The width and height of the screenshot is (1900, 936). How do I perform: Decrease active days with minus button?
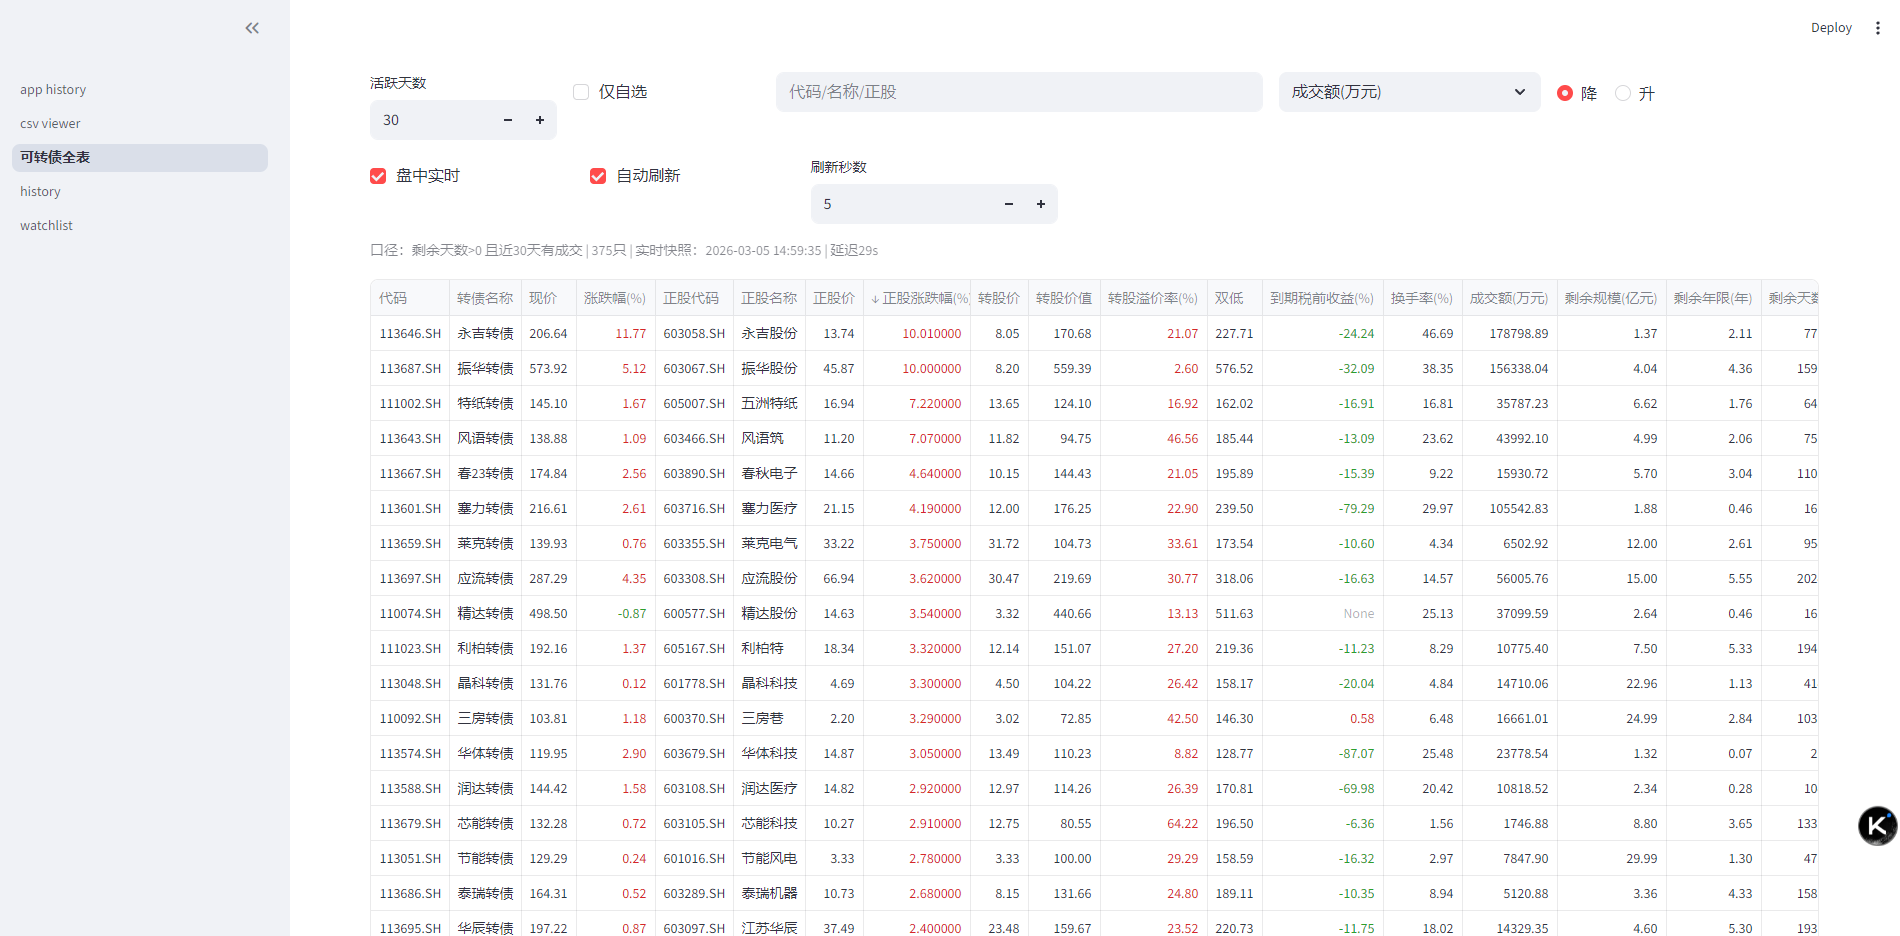(x=508, y=120)
